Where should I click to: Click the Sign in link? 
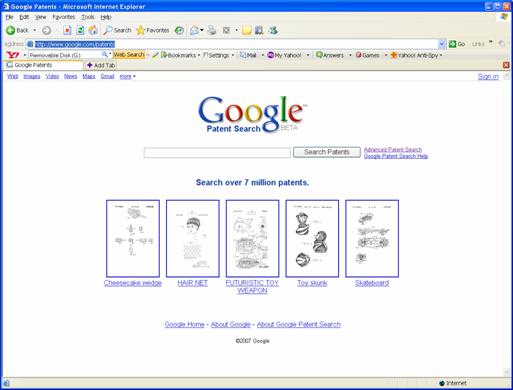(488, 76)
